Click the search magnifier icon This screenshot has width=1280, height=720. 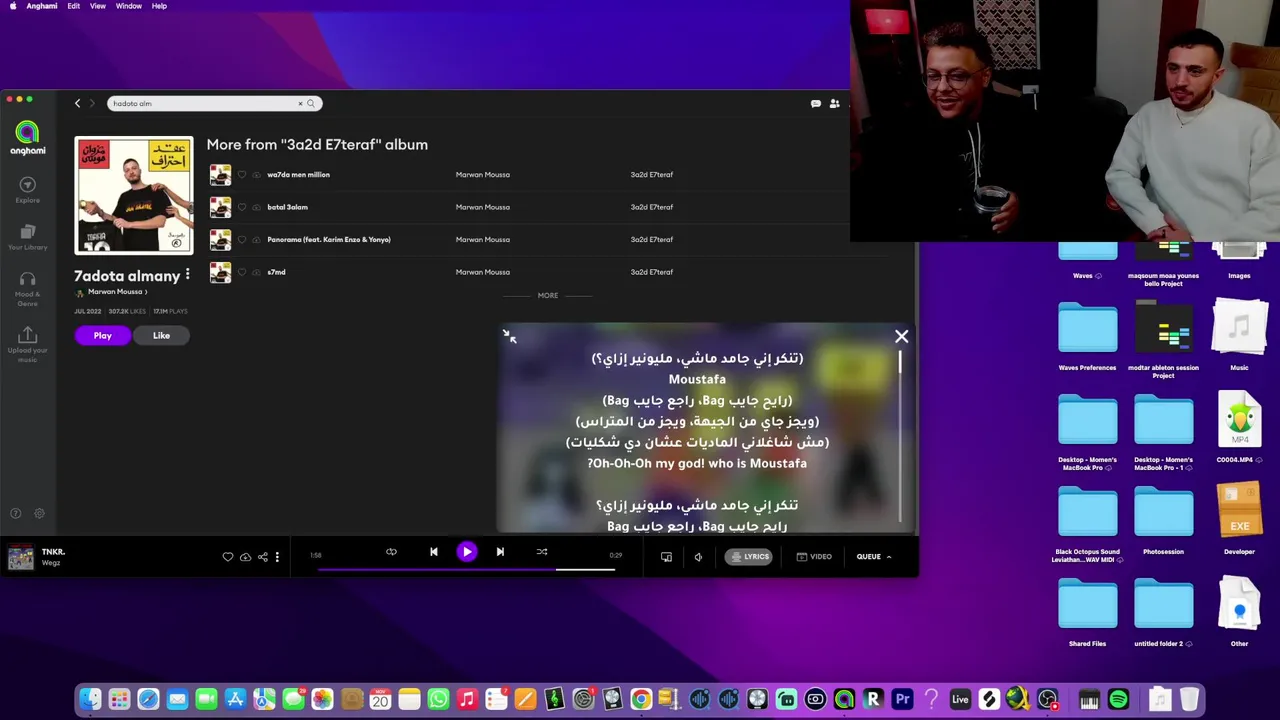[x=311, y=103]
